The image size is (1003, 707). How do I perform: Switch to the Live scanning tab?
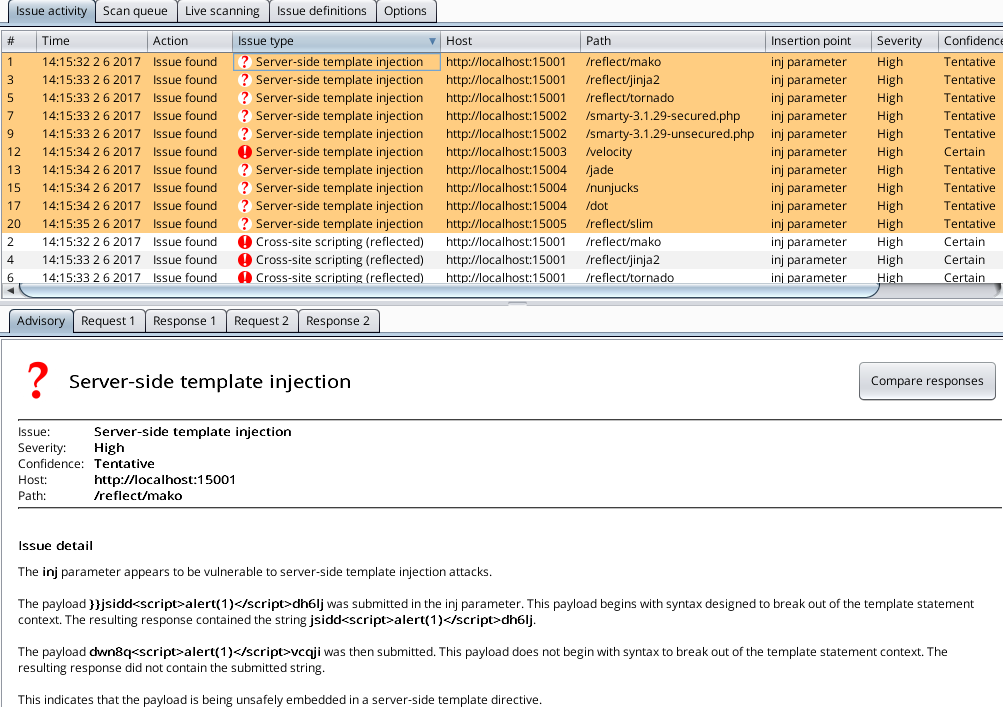coord(222,11)
